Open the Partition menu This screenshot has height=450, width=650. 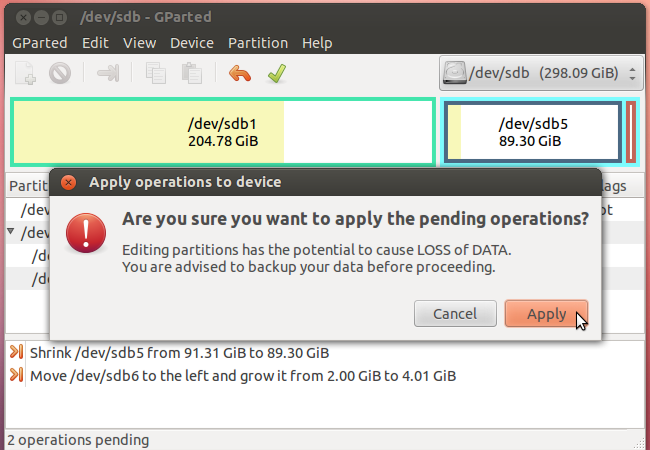257,43
